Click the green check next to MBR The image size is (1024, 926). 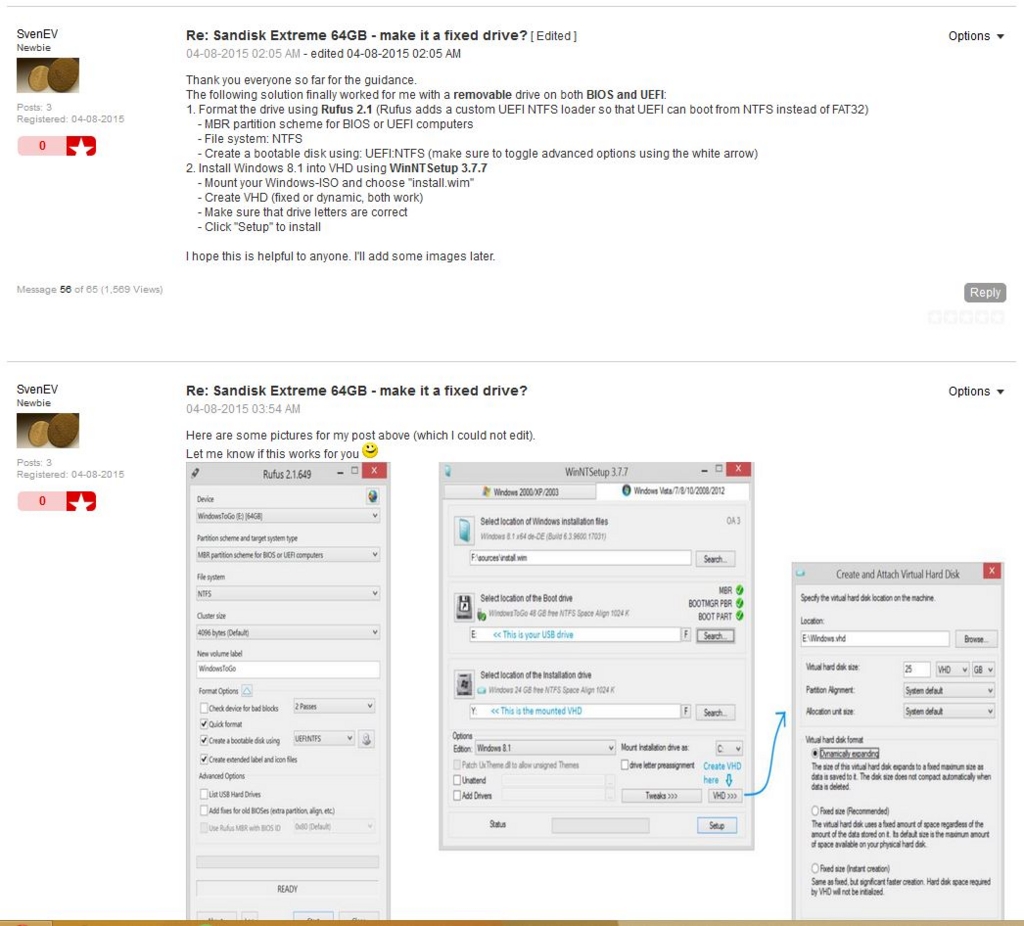pyautogui.click(x=739, y=590)
